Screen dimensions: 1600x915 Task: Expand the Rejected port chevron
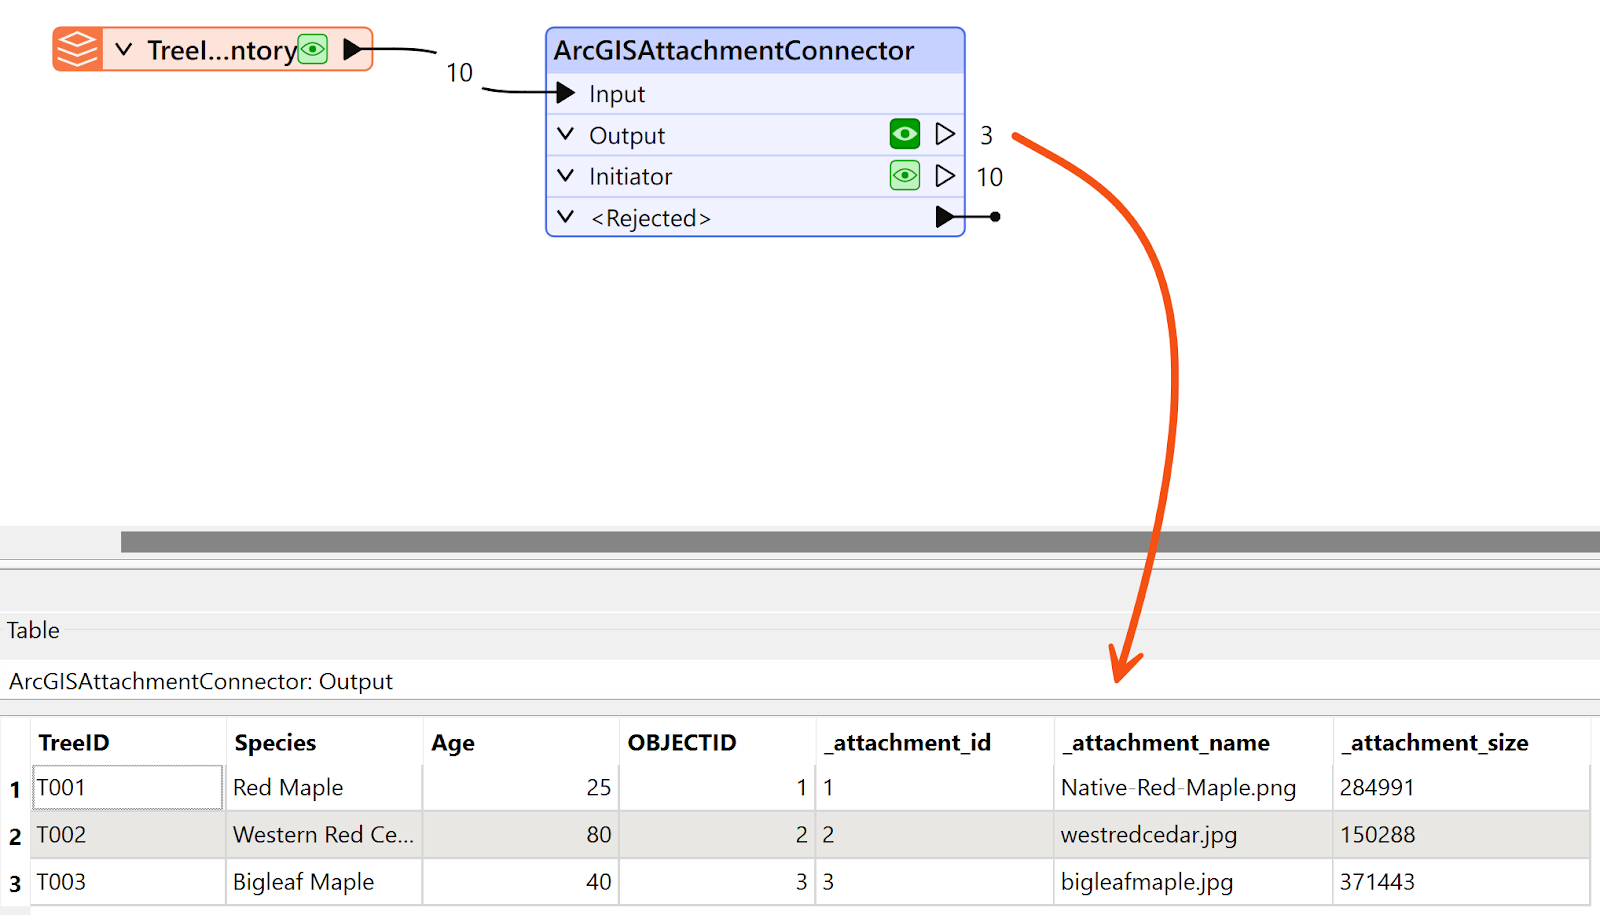pos(566,217)
